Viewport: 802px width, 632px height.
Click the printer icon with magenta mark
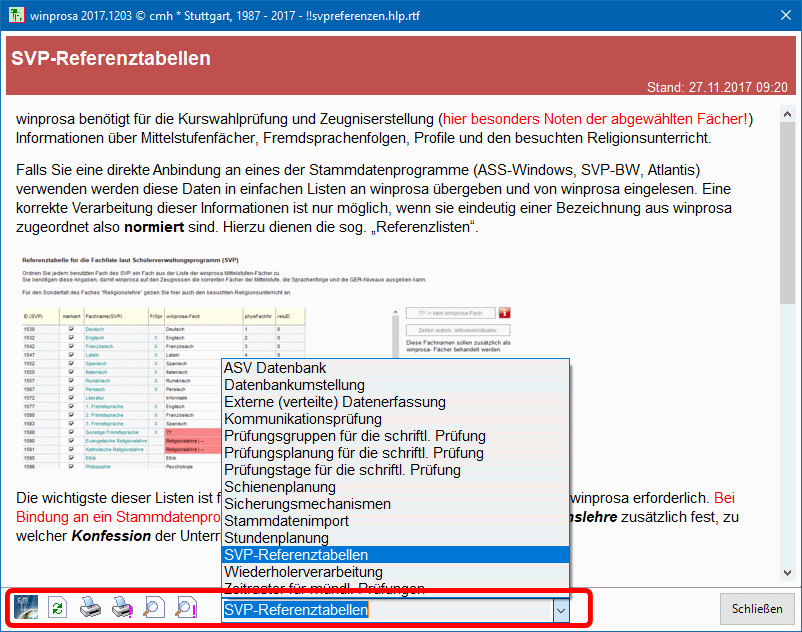[121, 608]
